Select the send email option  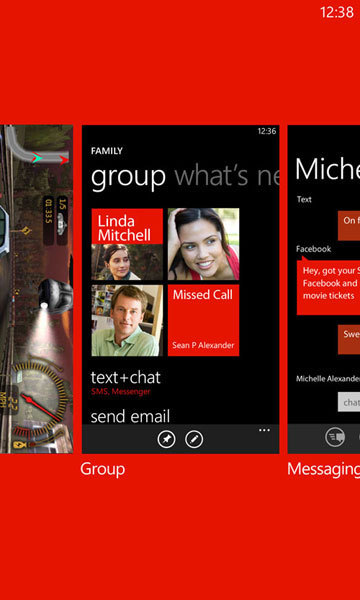point(130,416)
